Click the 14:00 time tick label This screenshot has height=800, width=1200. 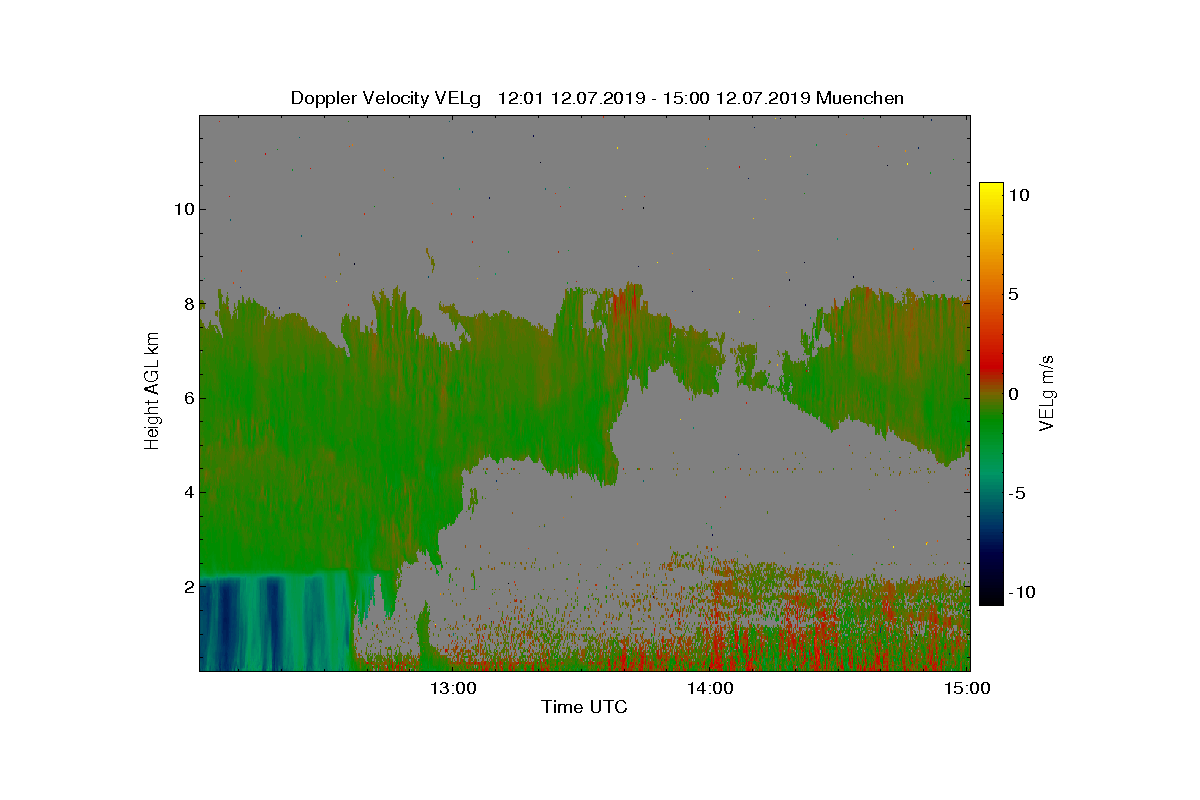710,688
